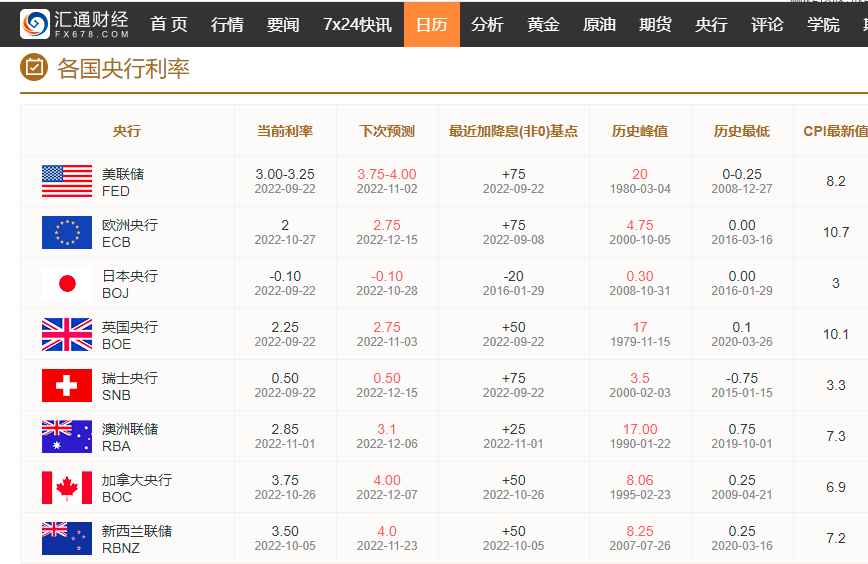
Task: Click the Japan flag icon
Action: pos(67,284)
